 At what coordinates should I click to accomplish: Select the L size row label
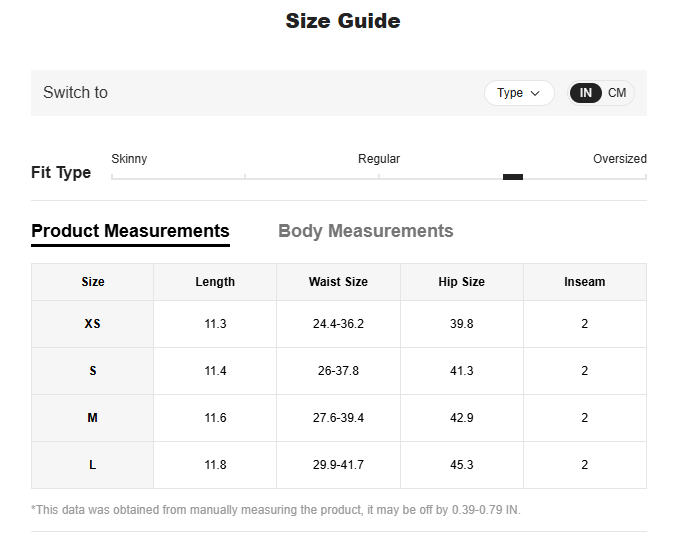click(93, 465)
